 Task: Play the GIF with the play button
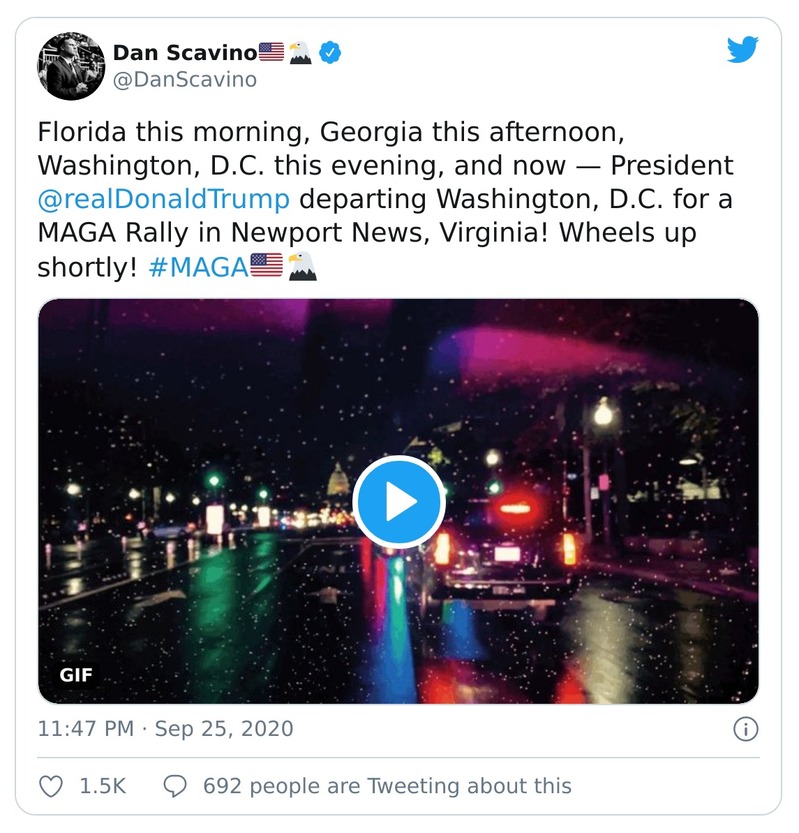coord(399,502)
